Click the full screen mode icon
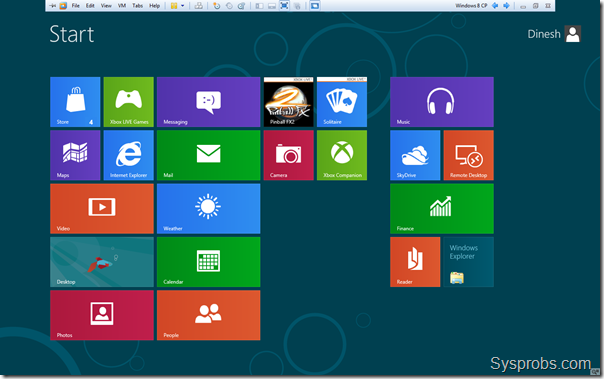Image resolution: width=604 pixels, height=379 pixels. click(284, 5)
